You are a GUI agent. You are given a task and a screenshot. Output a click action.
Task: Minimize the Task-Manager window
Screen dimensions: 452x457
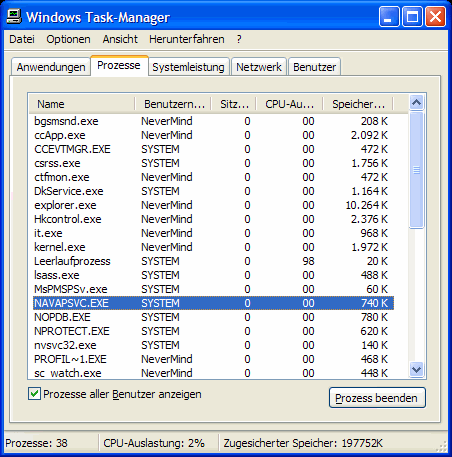[x=389, y=17]
